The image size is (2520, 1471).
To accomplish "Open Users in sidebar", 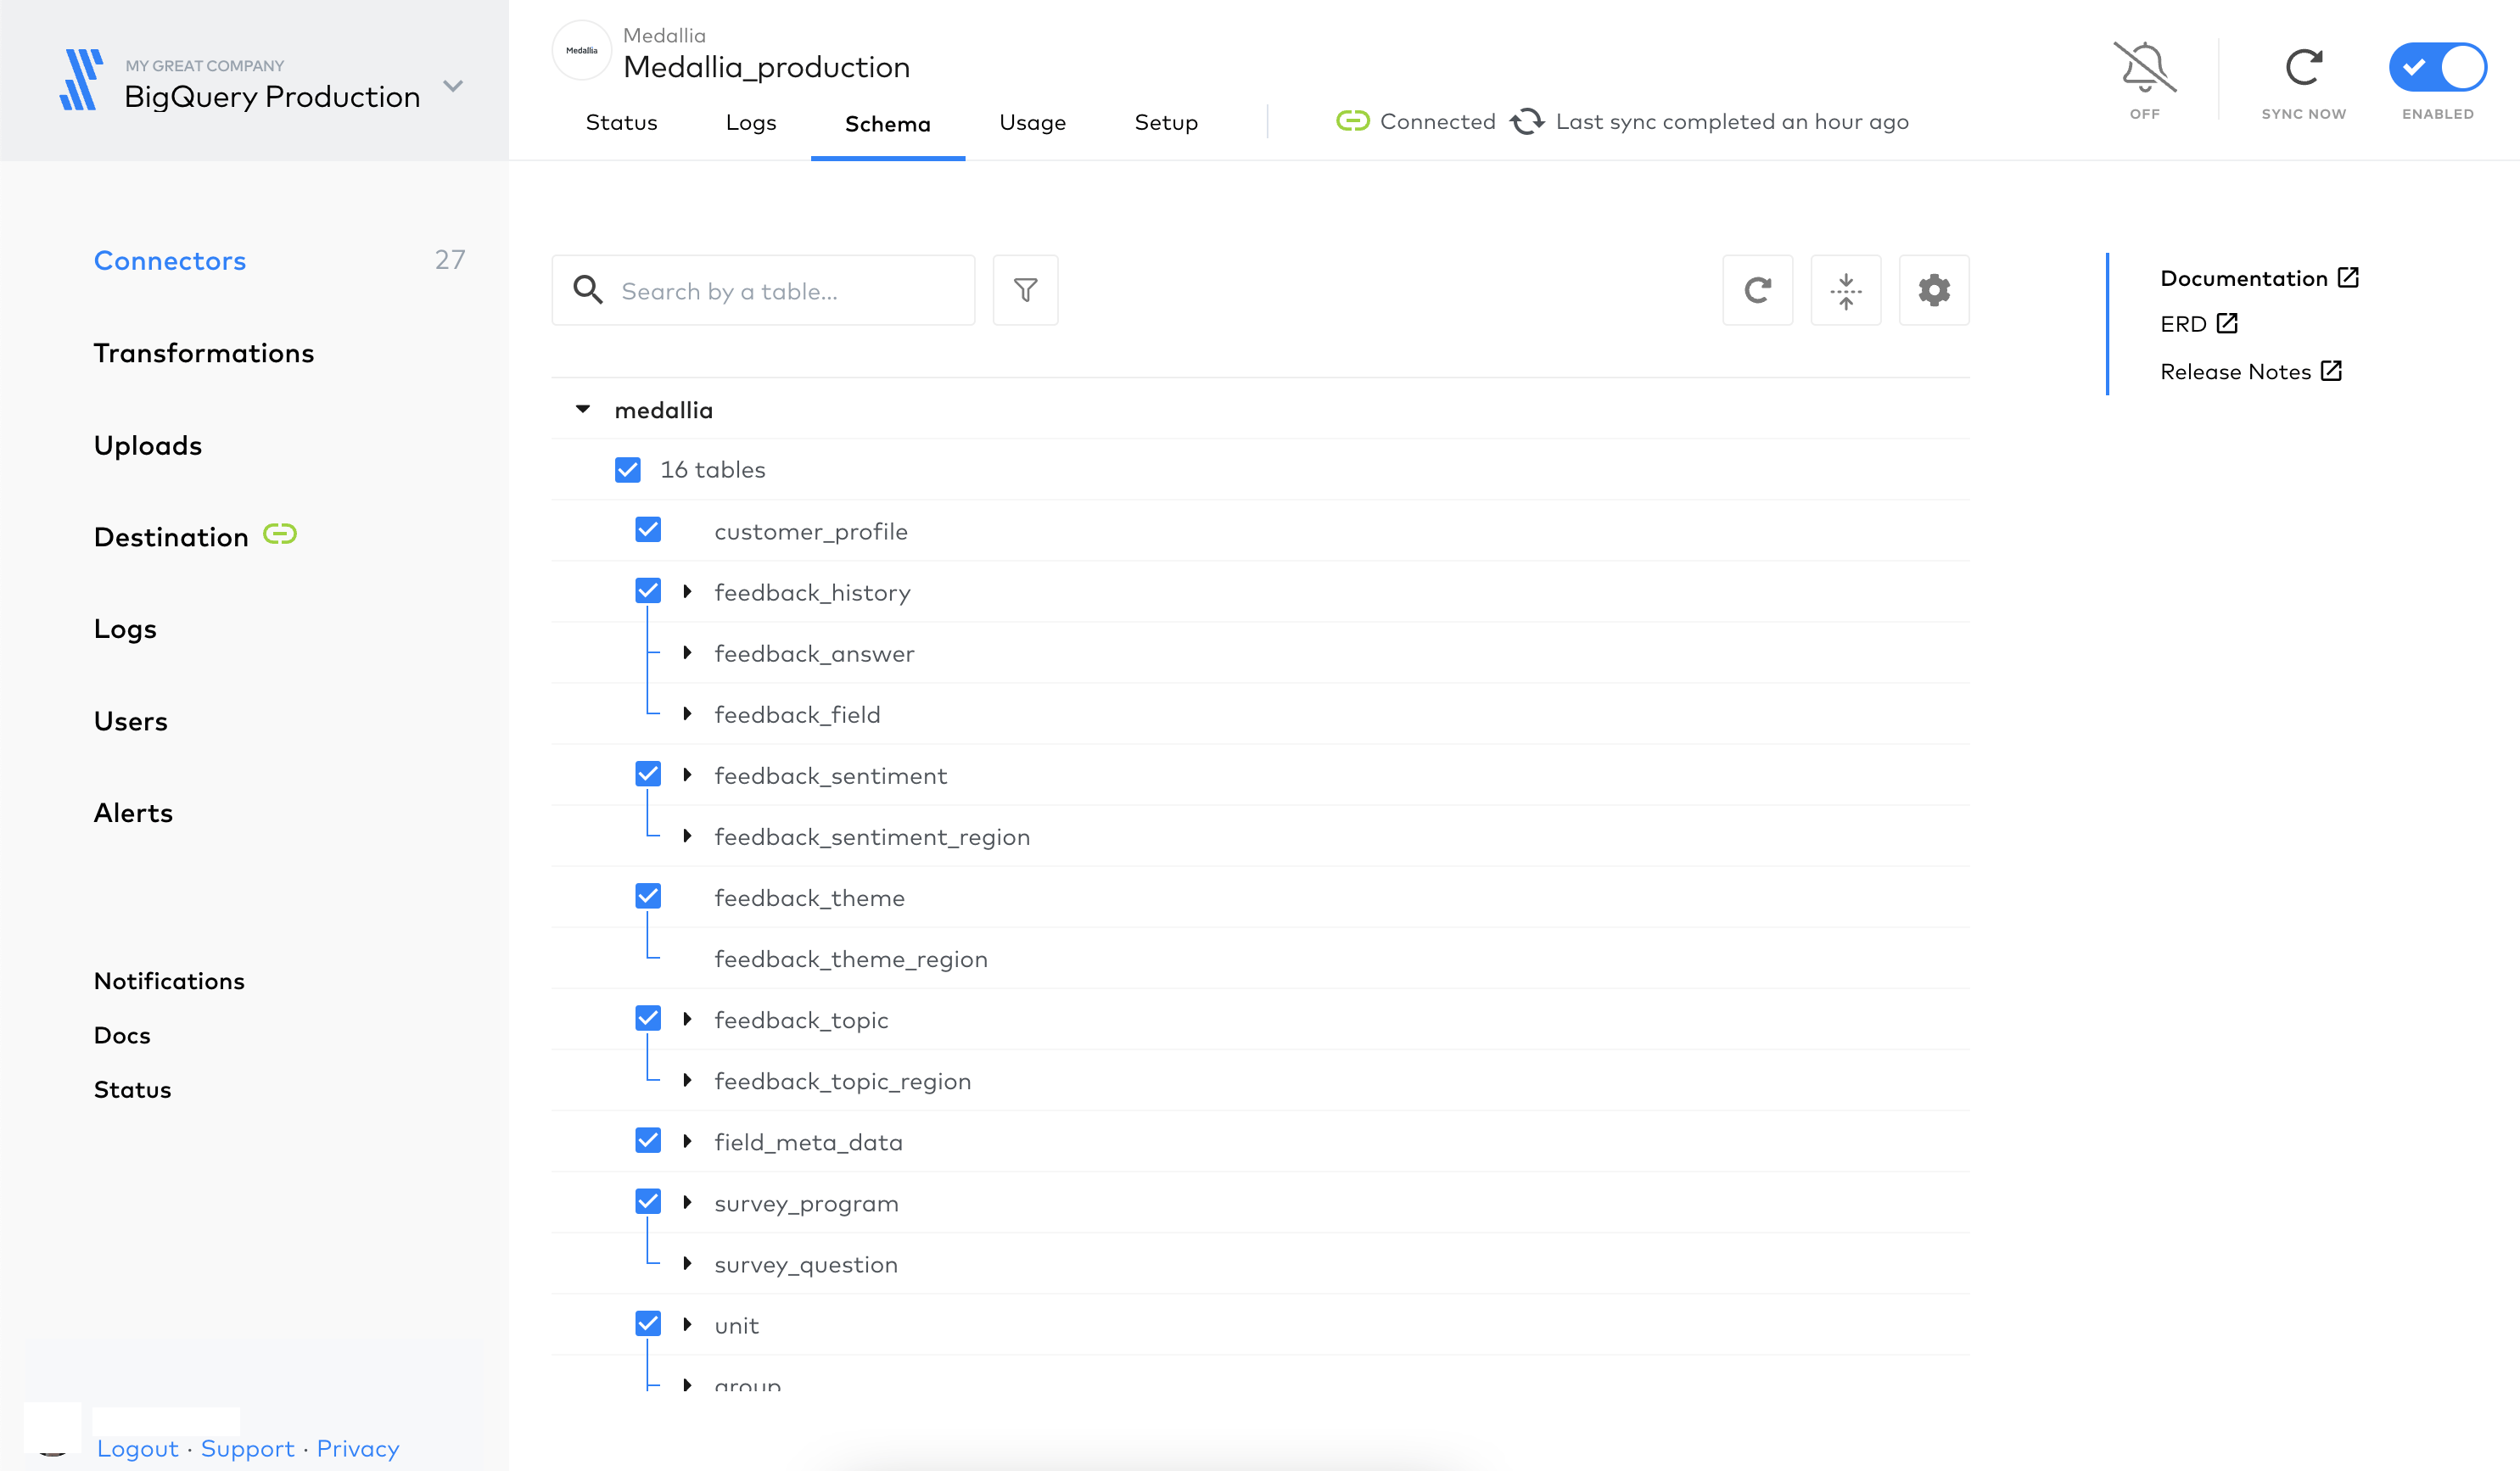I will pyautogui.click(x=130, y=721).
